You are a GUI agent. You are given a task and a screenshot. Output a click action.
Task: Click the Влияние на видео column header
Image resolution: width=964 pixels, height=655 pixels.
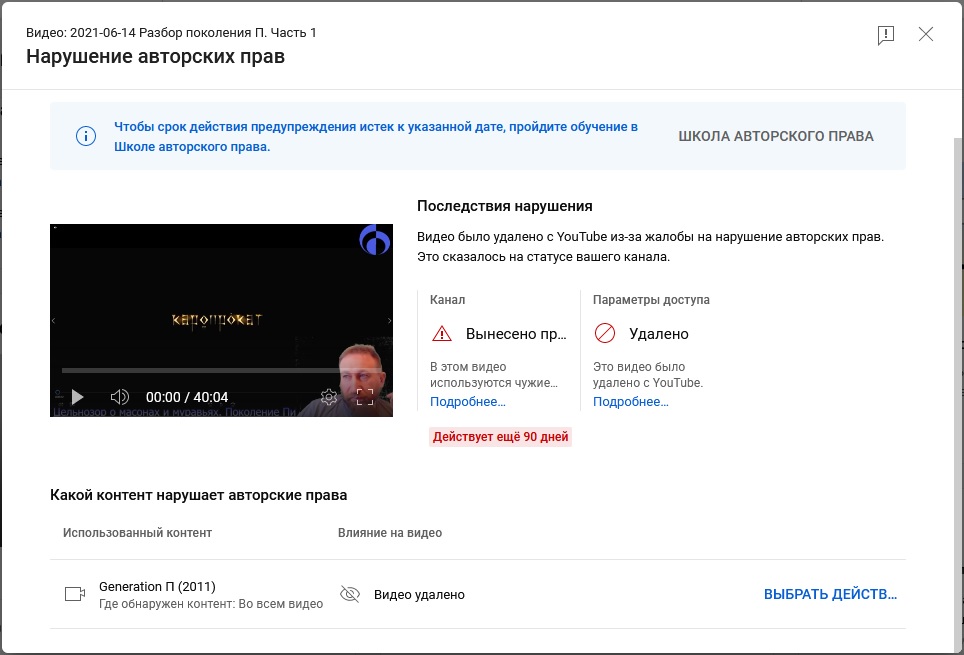[390, 533]
